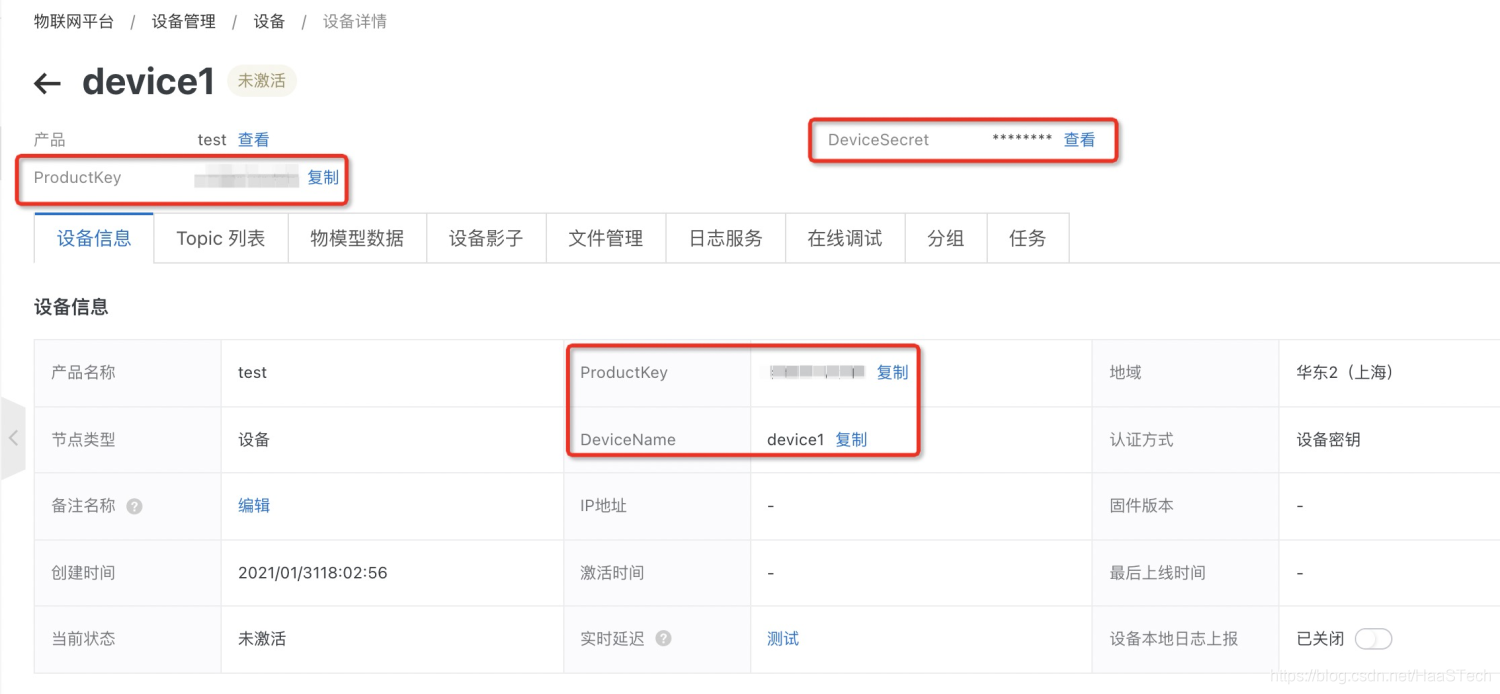
Task: Click the back arrow beside device1
Action: (47, 83)
